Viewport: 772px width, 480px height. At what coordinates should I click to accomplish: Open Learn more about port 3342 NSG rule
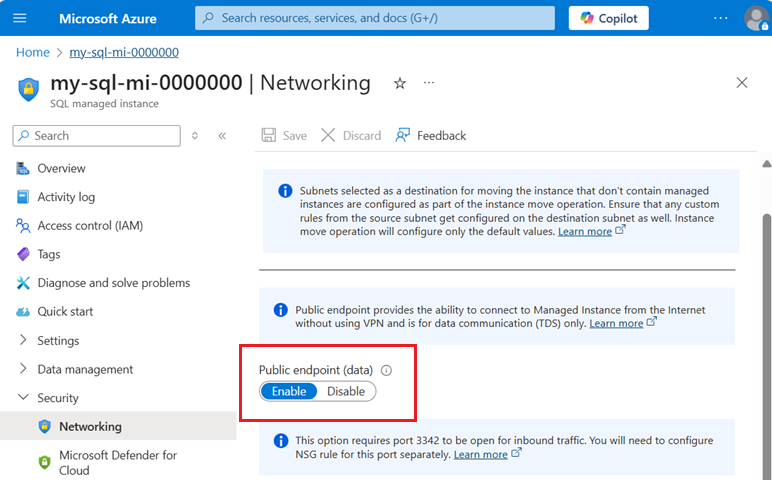coord(481,454)
